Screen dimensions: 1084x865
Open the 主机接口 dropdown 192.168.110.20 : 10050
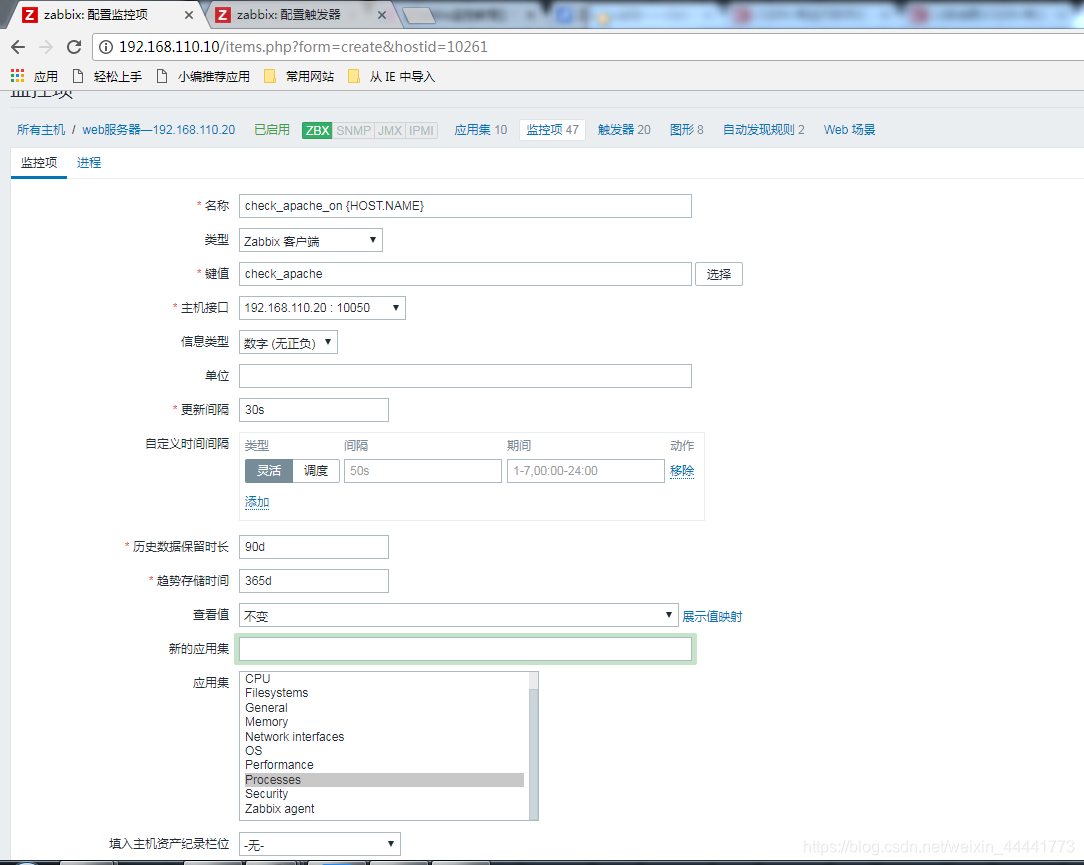pos(322,308)
